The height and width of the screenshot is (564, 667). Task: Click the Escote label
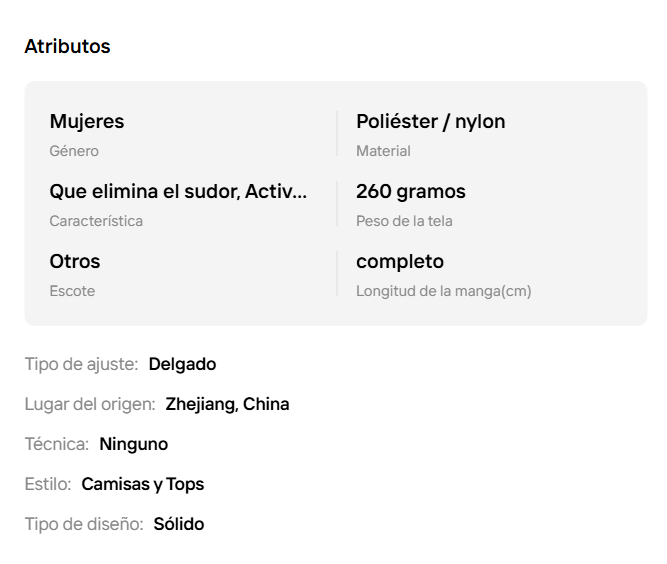(72, 291)
